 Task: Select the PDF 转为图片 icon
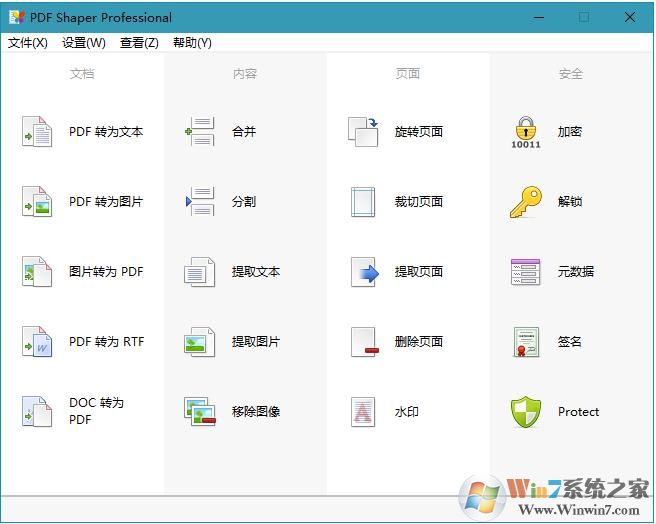pos(37,202)
